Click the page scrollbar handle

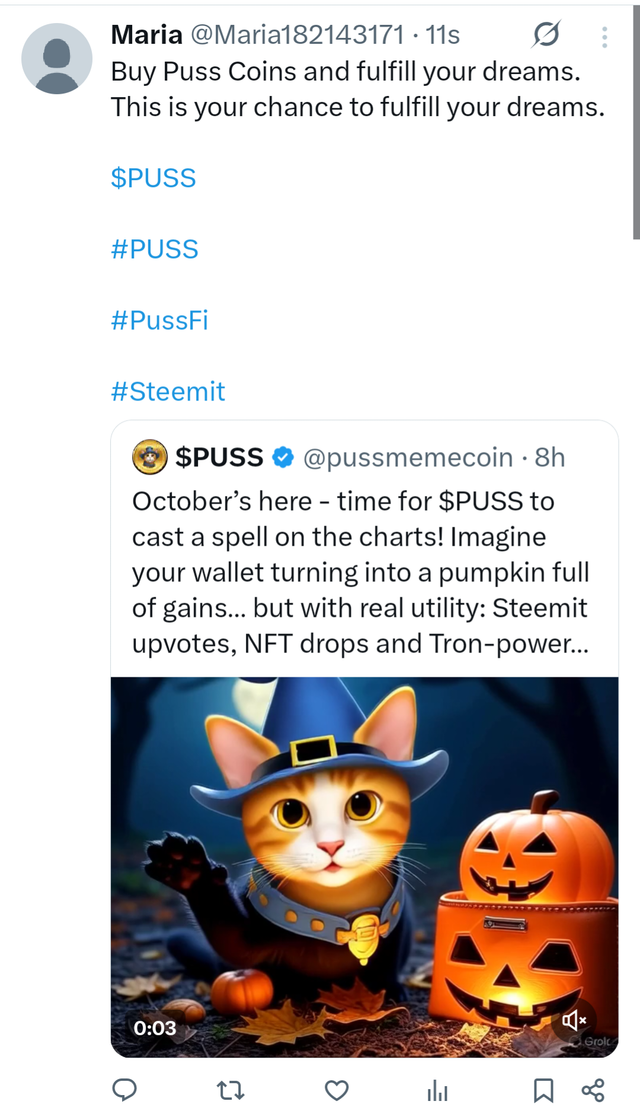coord(636,120)
